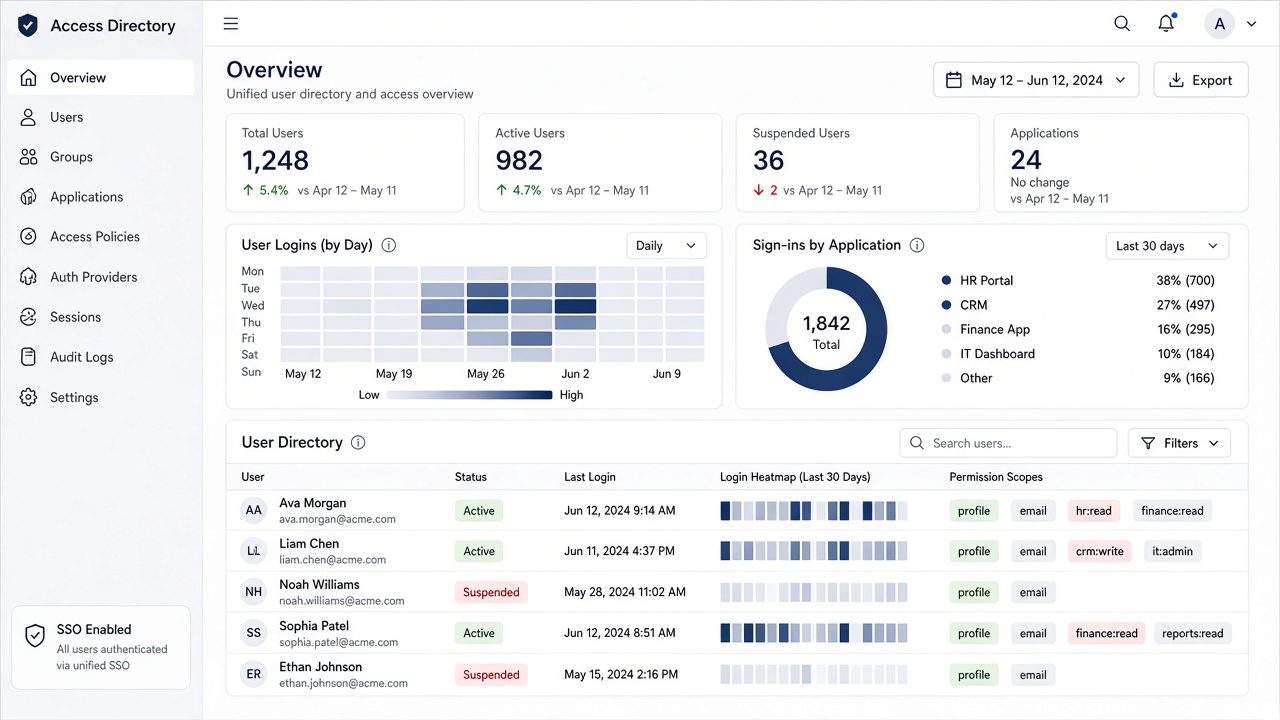Click the hamburger menu icon
The height and width of the screenshot is (720, 1280).
(x=231, y=24)
